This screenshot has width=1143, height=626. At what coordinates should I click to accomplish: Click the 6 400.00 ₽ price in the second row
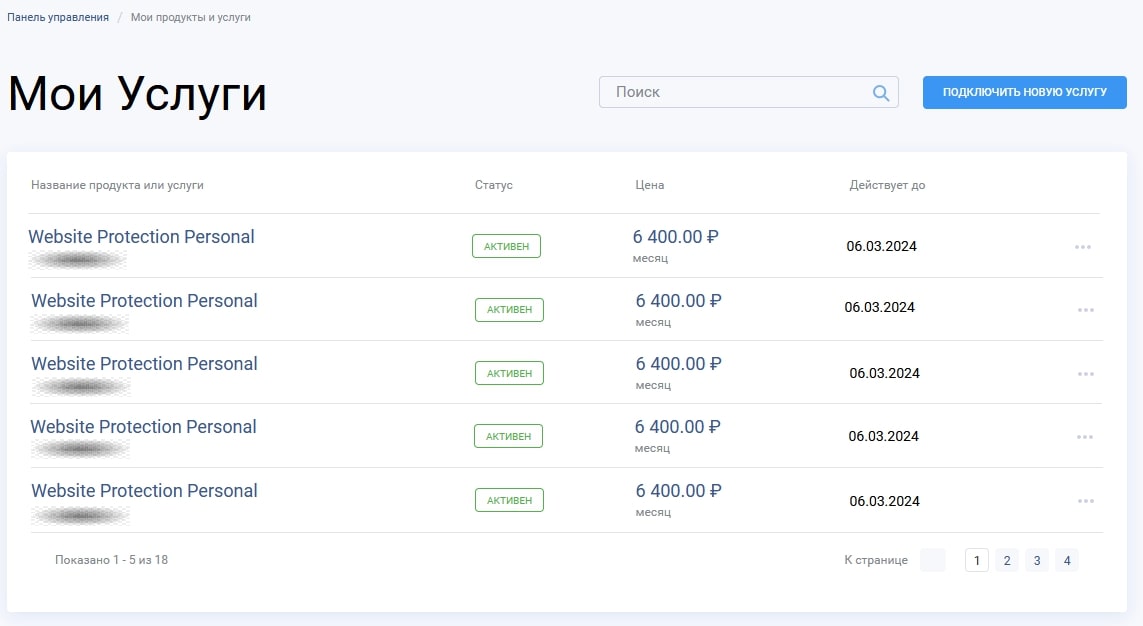(x=679, y=301)
